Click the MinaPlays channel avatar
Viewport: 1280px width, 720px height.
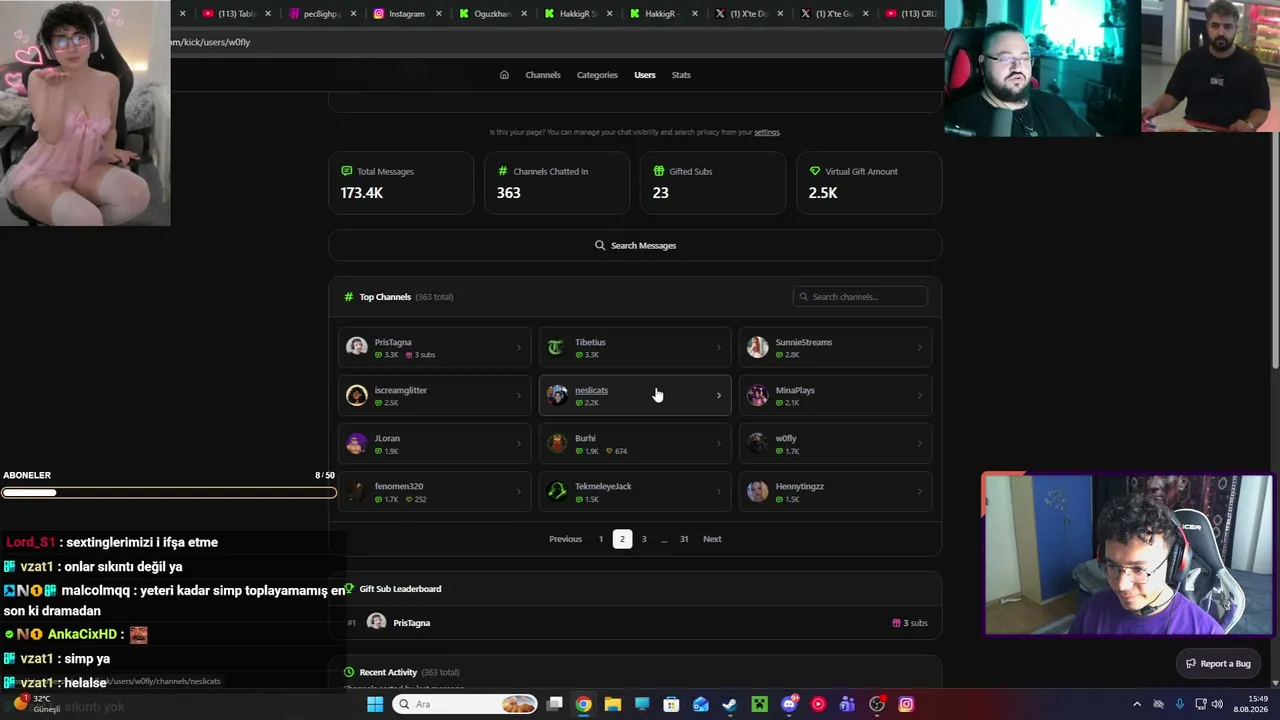(758, 395)
